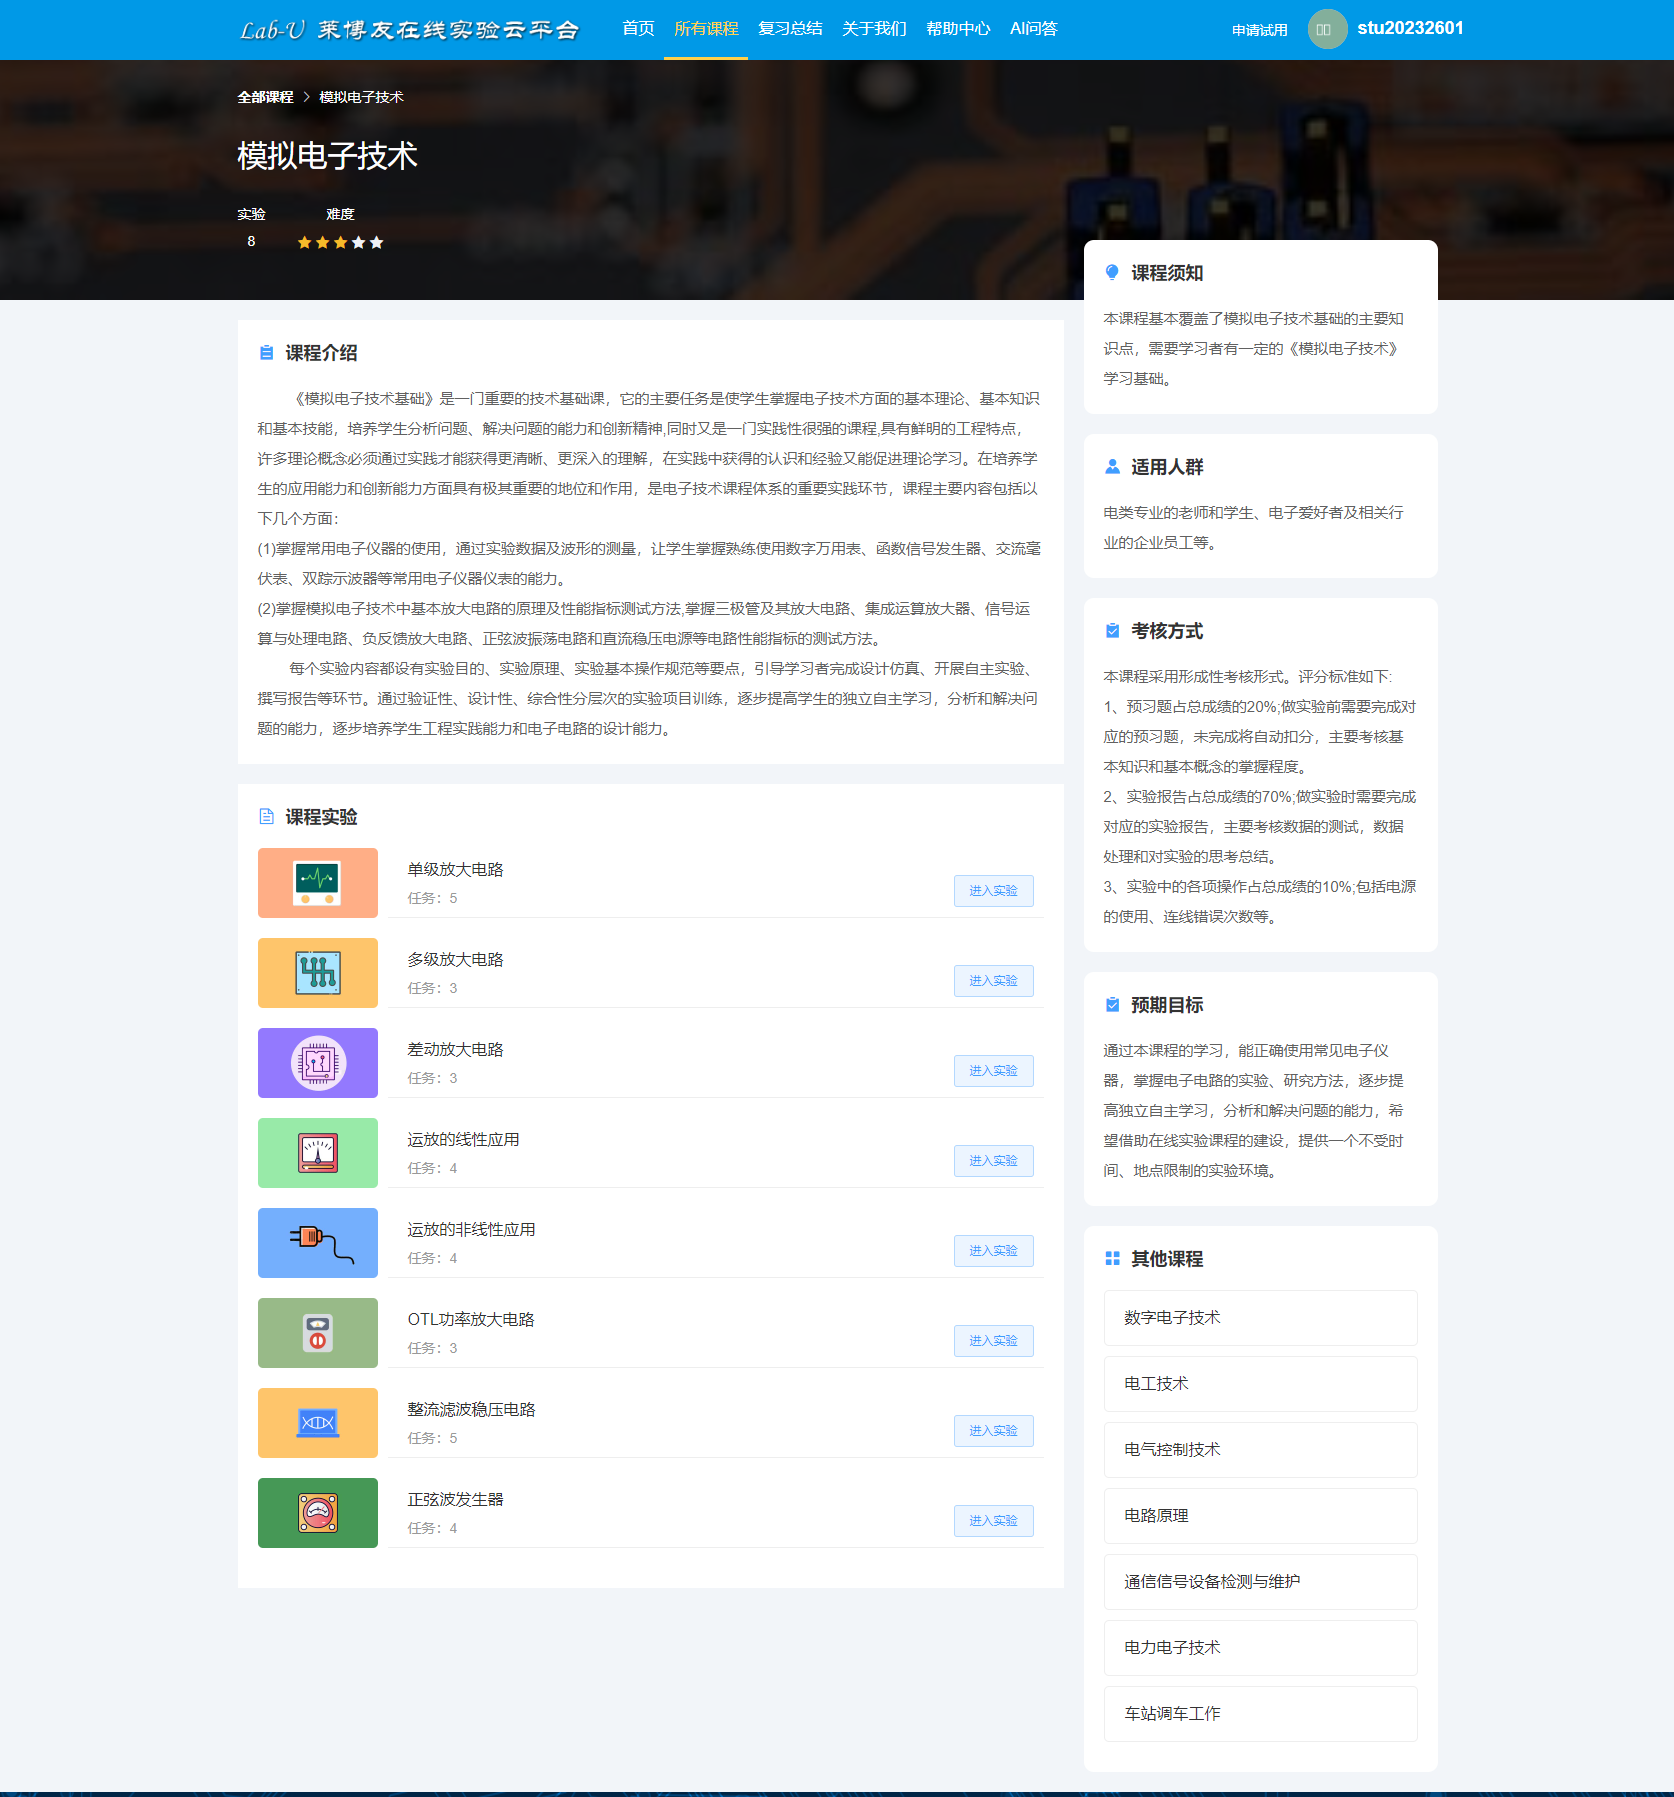Click the 申请试用 link in the header
This screenshot has width=1674, height=1797.
[x=1259, y=30]
